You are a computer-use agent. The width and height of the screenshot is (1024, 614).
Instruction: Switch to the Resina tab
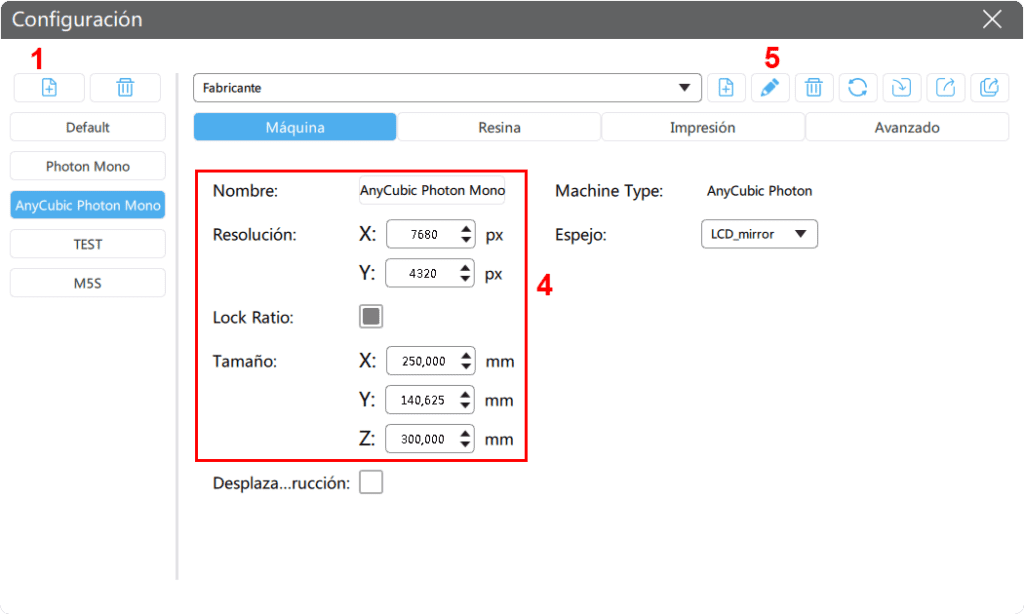[499, 127]
